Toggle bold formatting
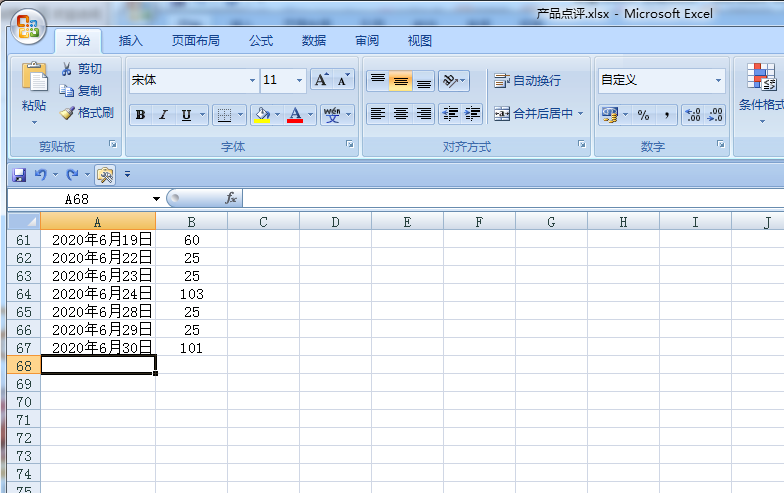 click(x=140, y=115)
